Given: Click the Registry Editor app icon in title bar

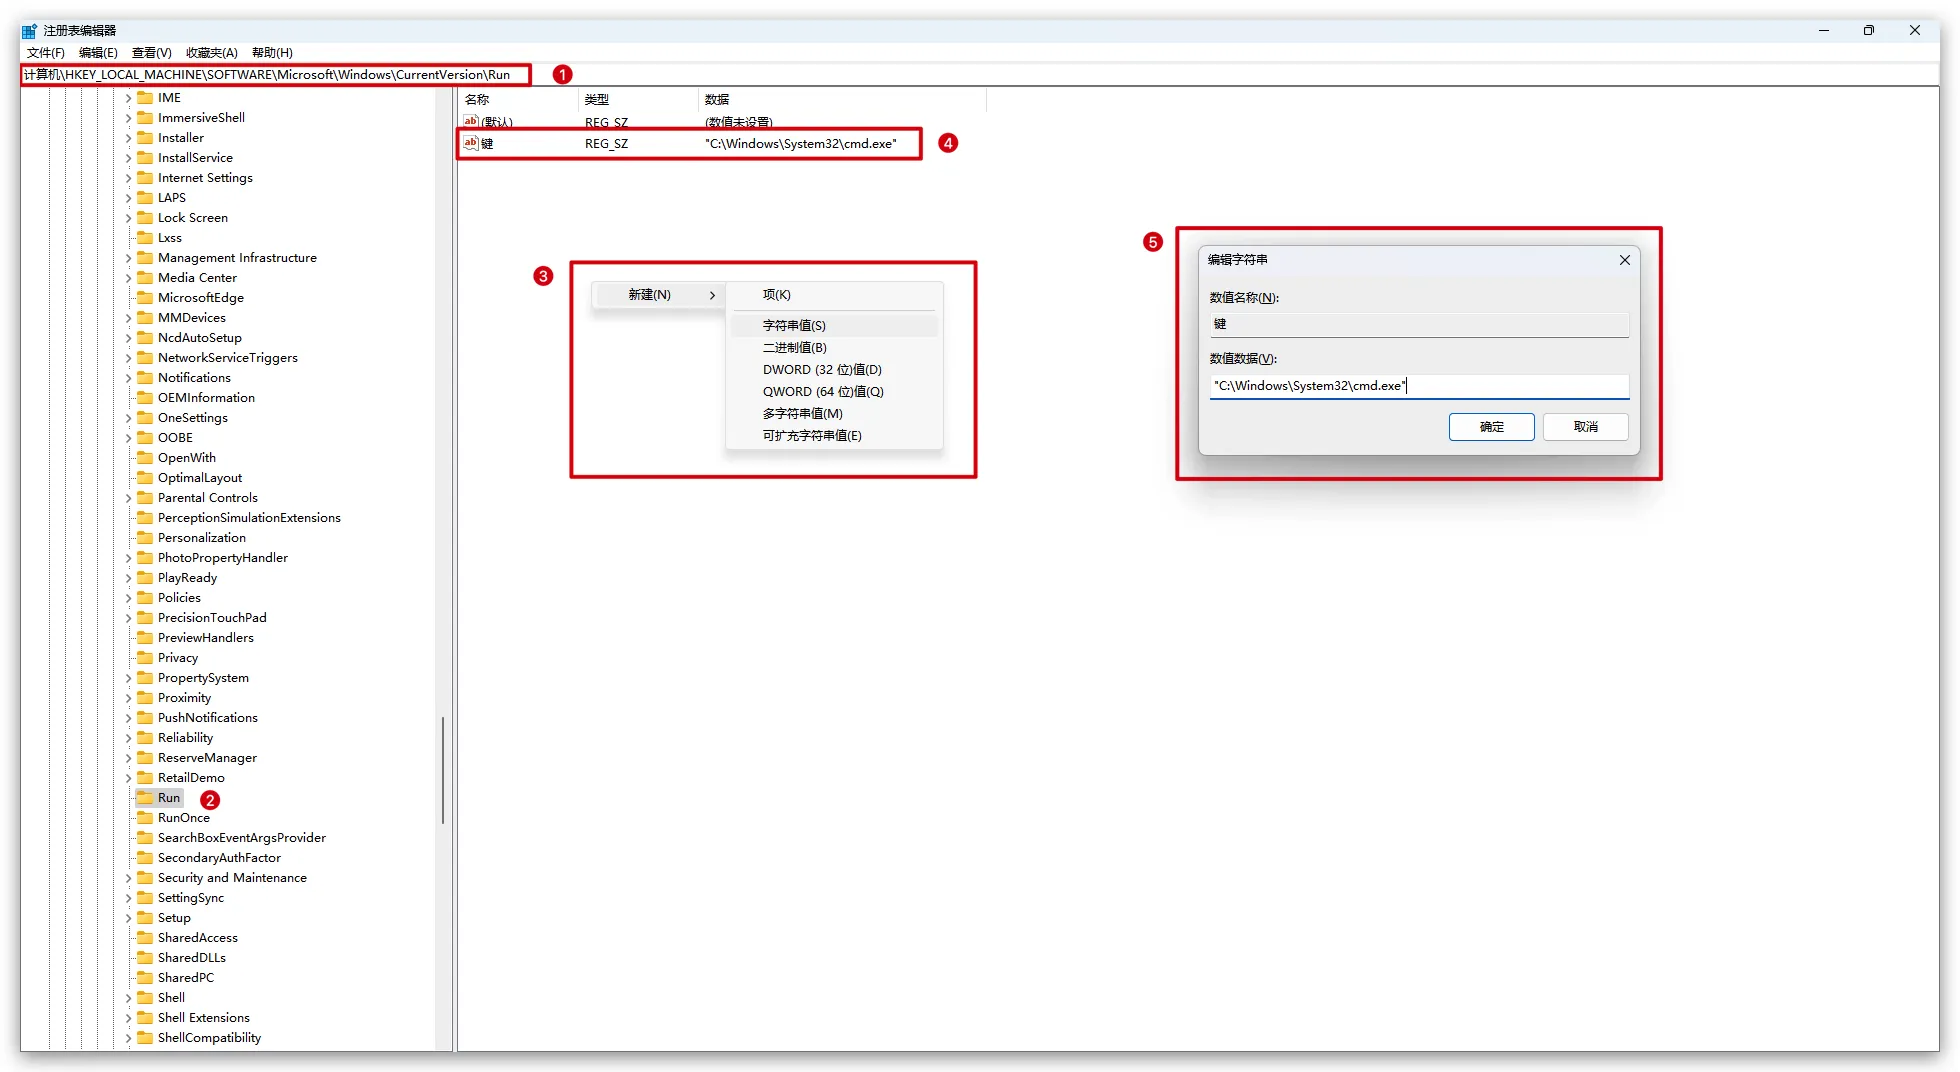Looking at the screenshot, I should (29, 31).
